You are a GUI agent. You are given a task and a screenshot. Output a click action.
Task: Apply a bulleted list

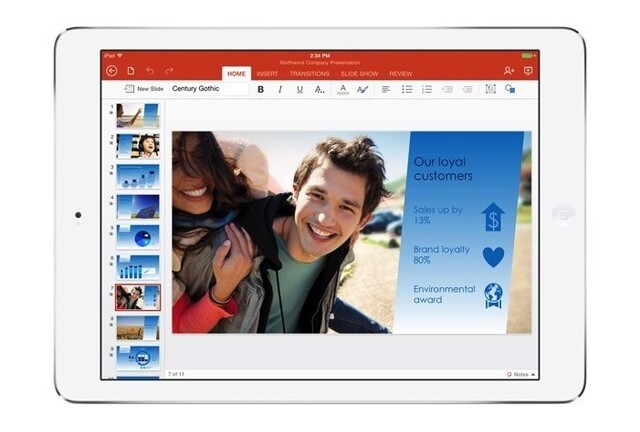tap(407, 89)
